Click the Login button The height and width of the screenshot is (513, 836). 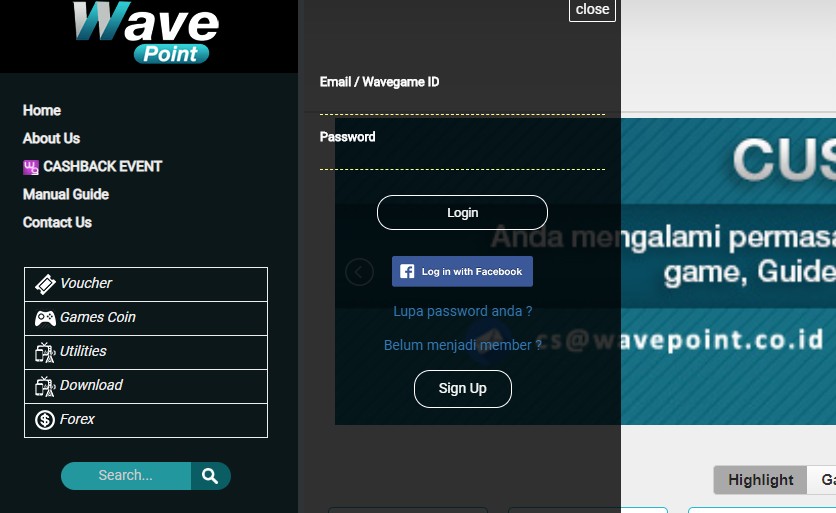point(462,213)
